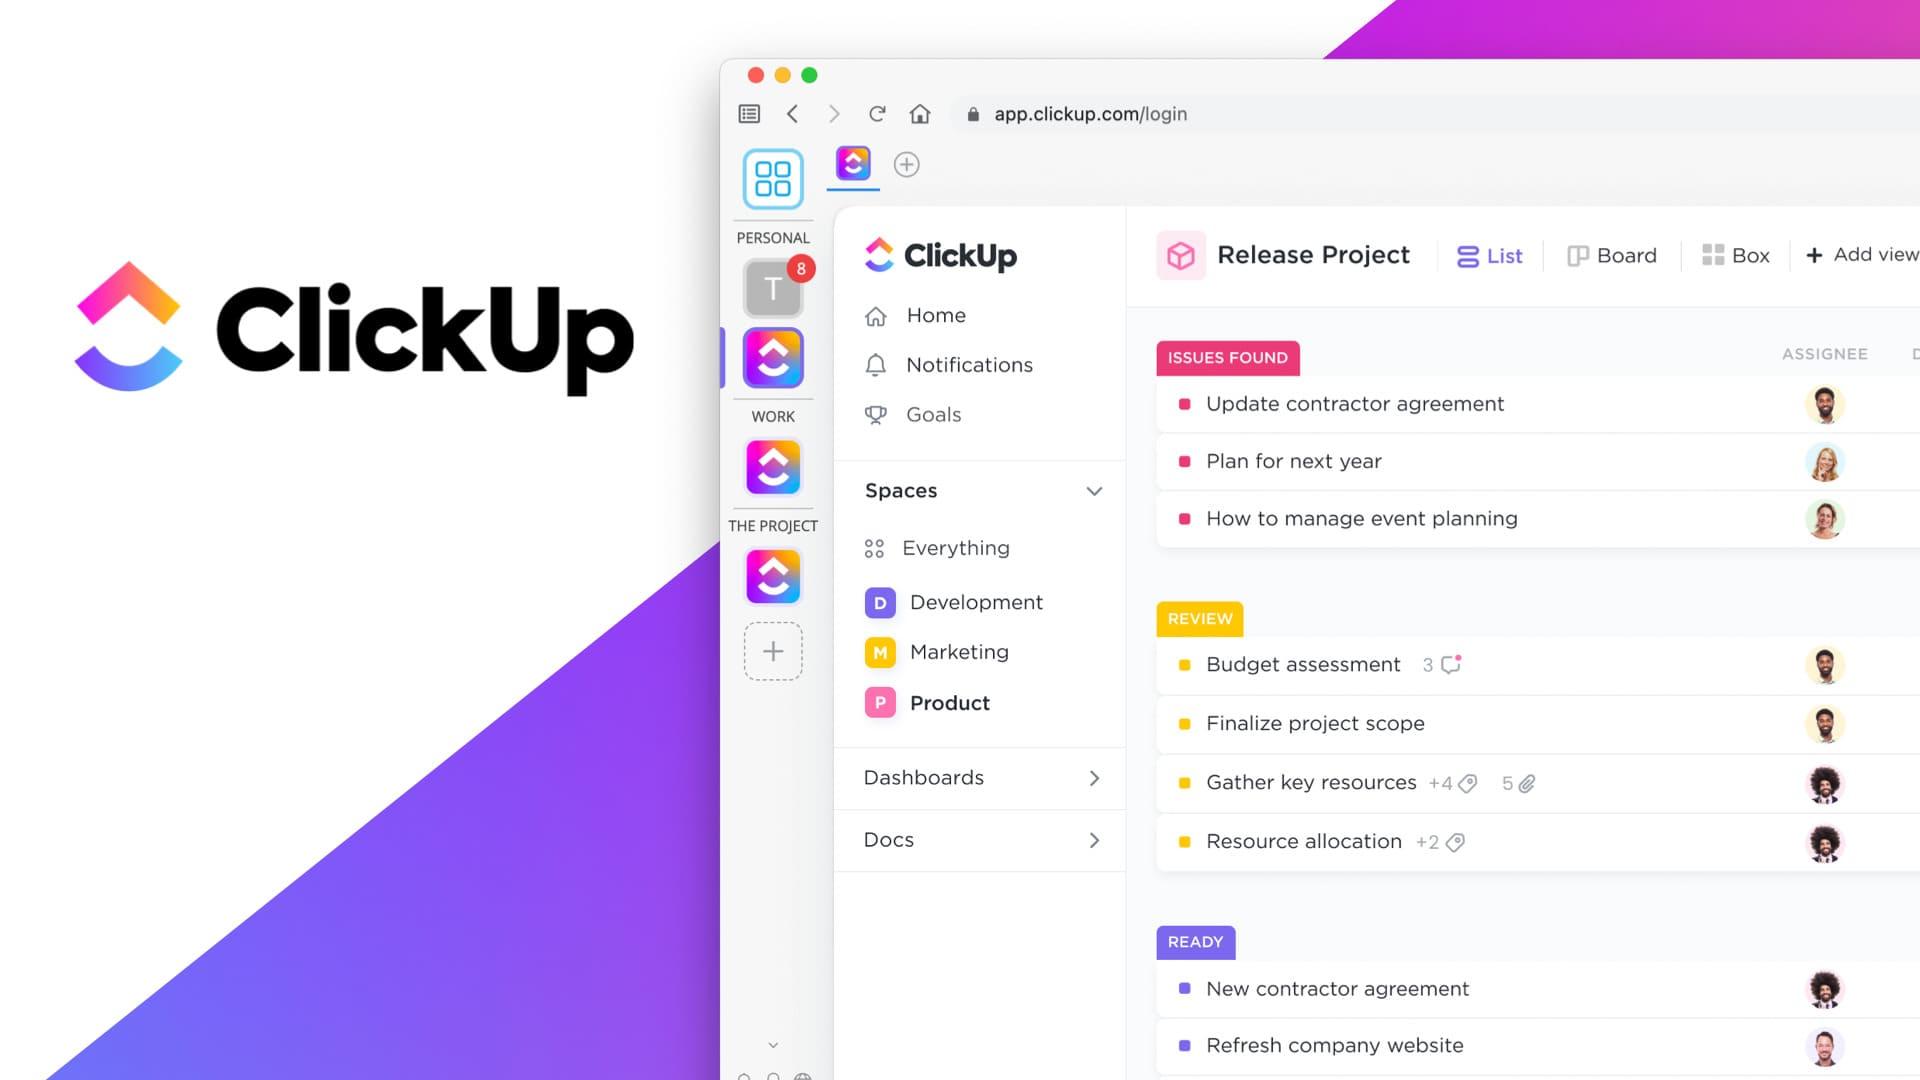
Task: Open the Marketing space
Action: coord(959,651)
